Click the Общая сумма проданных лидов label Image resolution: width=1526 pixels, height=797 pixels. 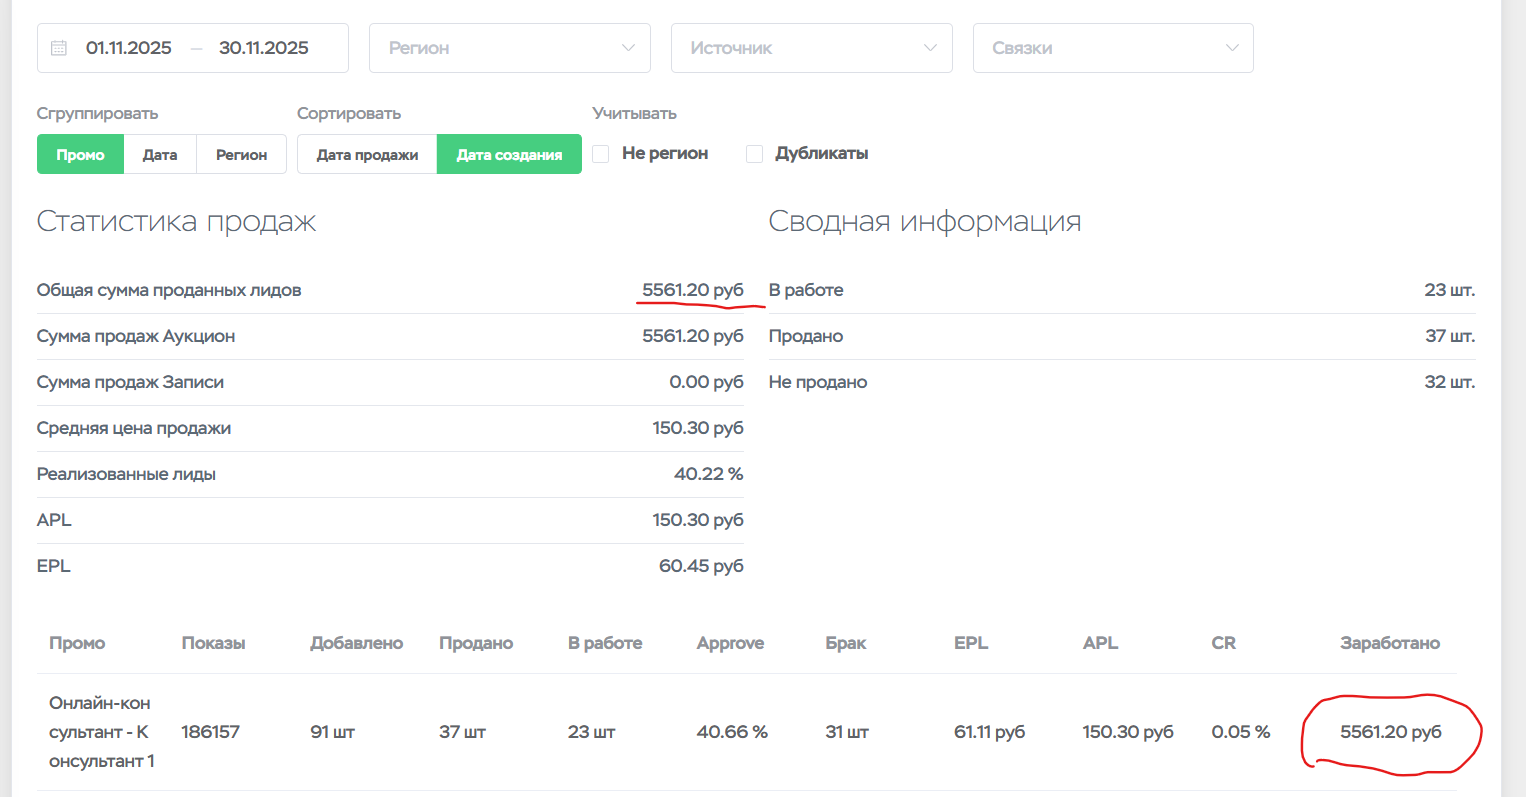point(169,290)
